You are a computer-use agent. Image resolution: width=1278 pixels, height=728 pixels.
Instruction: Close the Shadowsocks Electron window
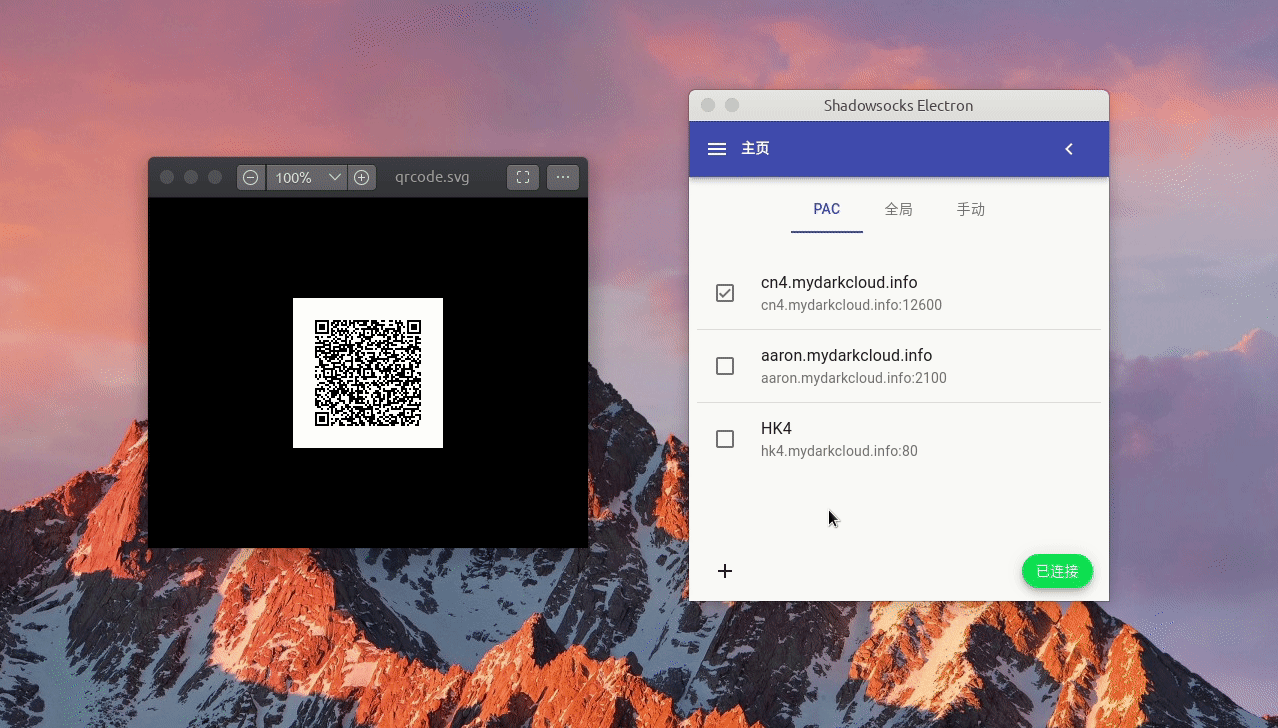(708, 105)
